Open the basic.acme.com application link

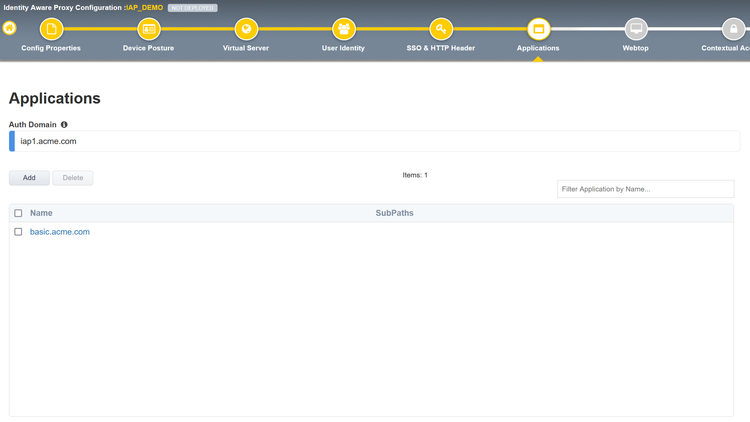pyautogui.click(x=60, y=232)
